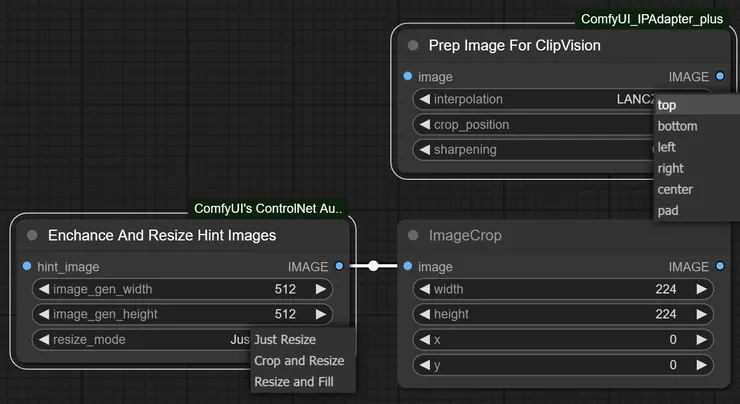This screenshot has width=740, height=404.
Task: Increase ImageCrop width with right arrow
Action: [701, 289]
